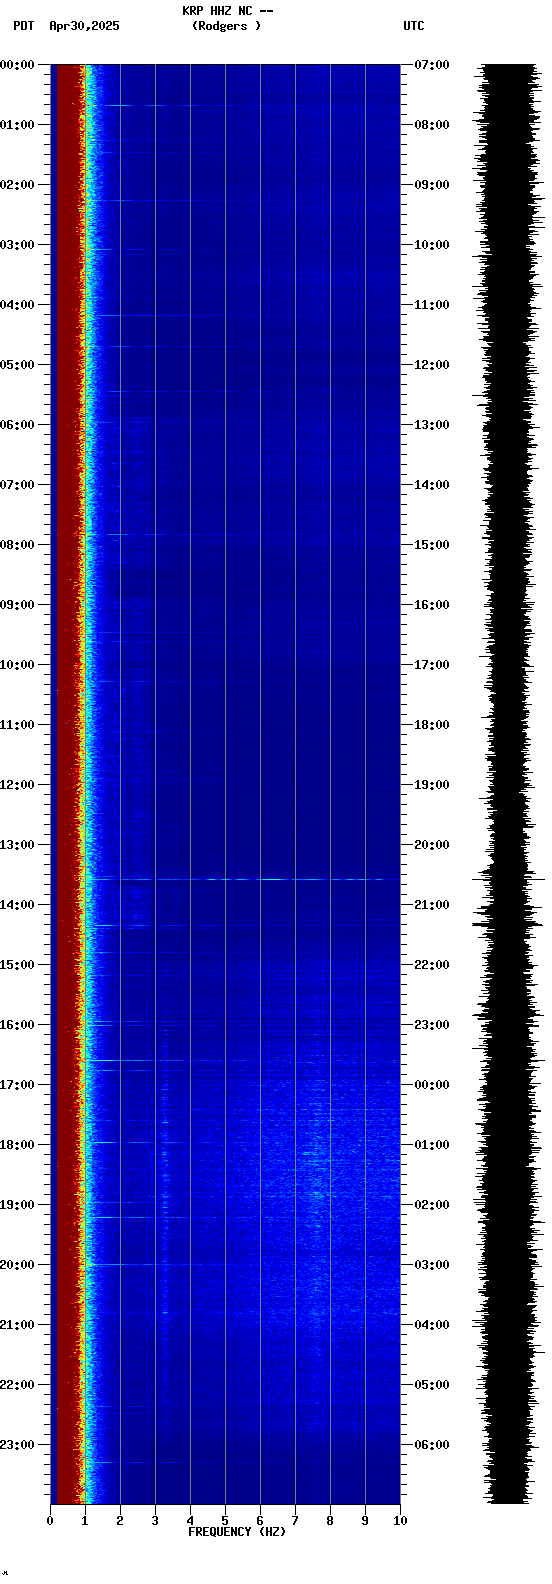
Task: Click the 05:00 UTC time label
Action: [431, 1385]
